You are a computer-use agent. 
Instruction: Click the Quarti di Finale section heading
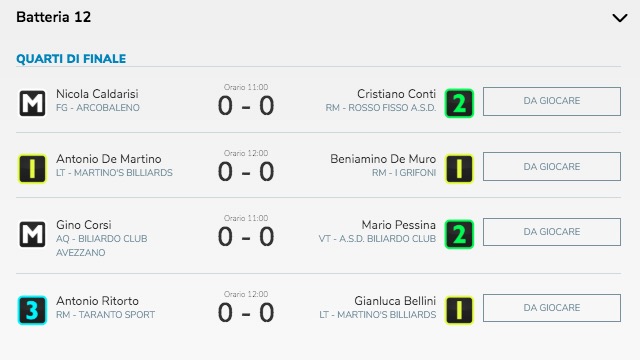[x=71, y=59]
